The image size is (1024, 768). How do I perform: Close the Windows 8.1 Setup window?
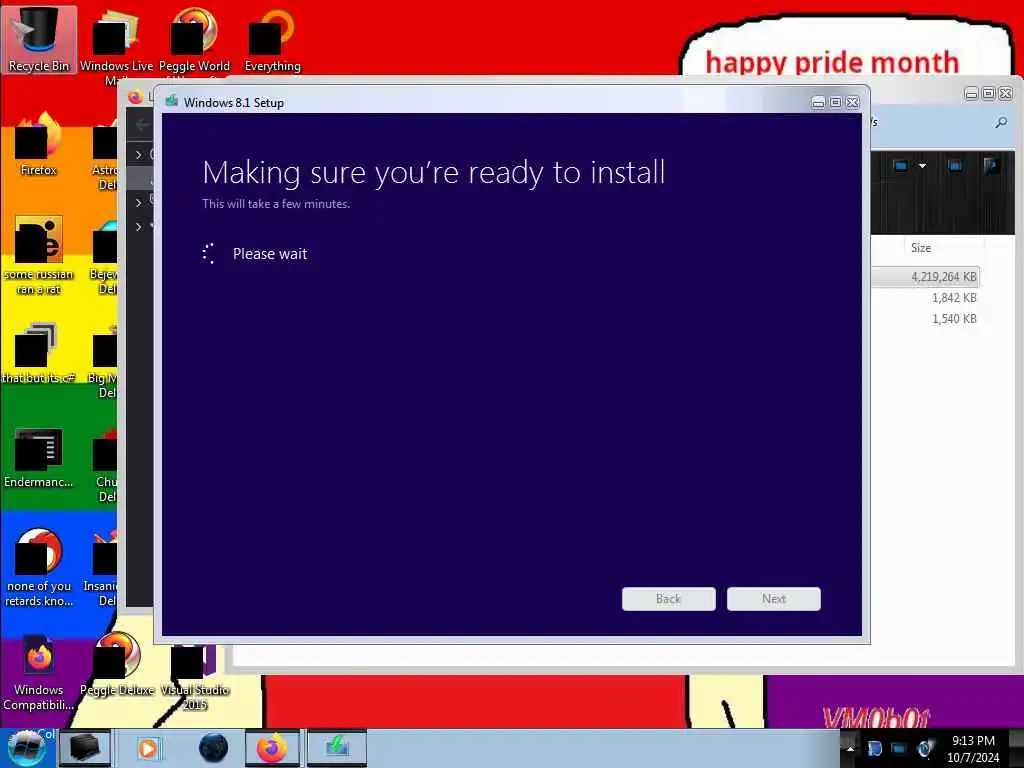pos(853,103)
